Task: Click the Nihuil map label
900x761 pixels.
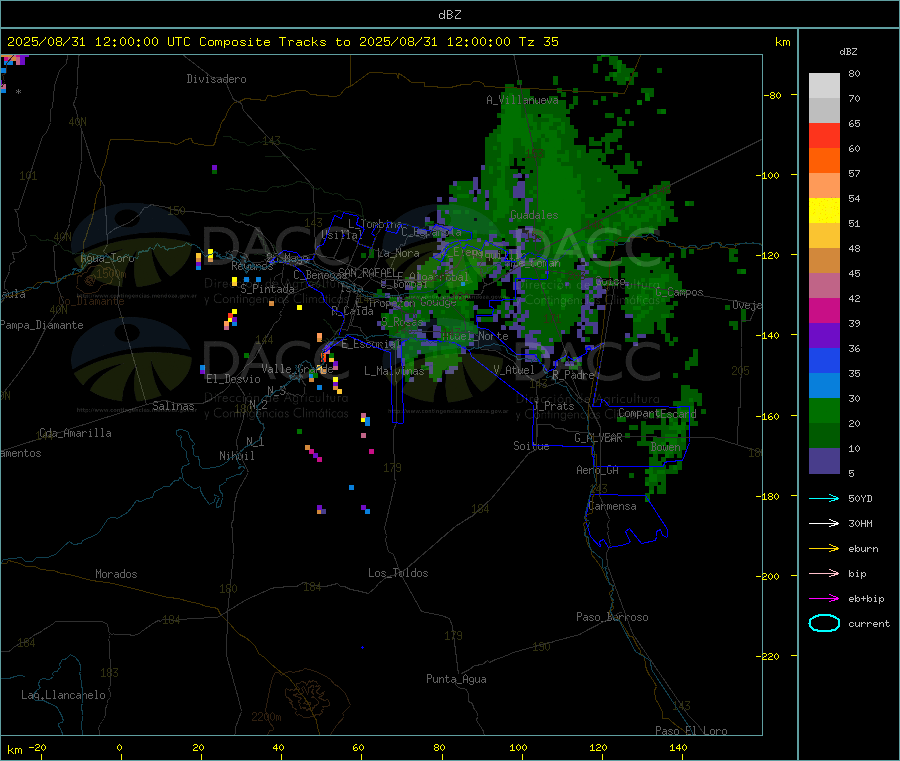Action: coord(236,456)
